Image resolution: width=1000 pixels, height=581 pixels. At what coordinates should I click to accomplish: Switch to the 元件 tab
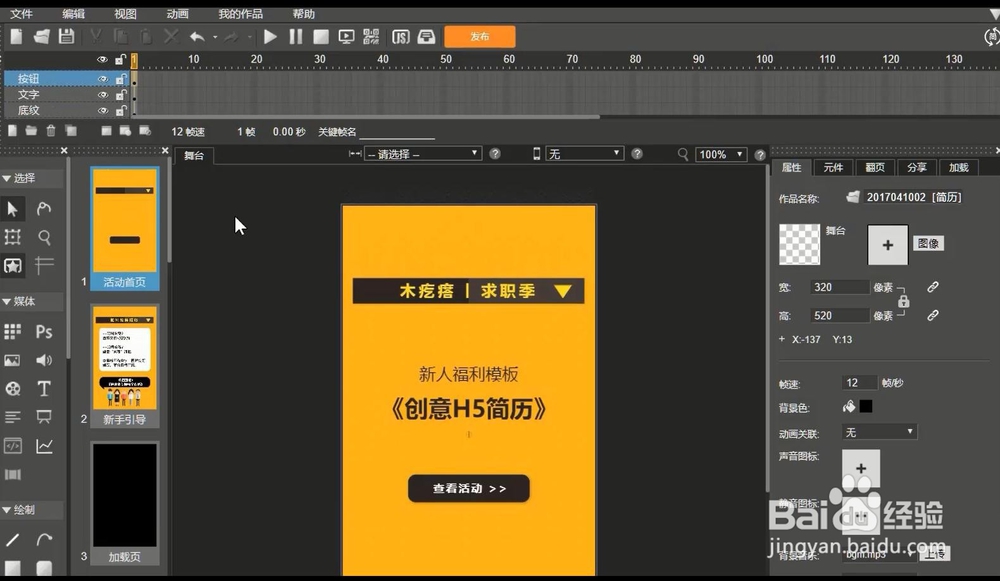(833, 168)
